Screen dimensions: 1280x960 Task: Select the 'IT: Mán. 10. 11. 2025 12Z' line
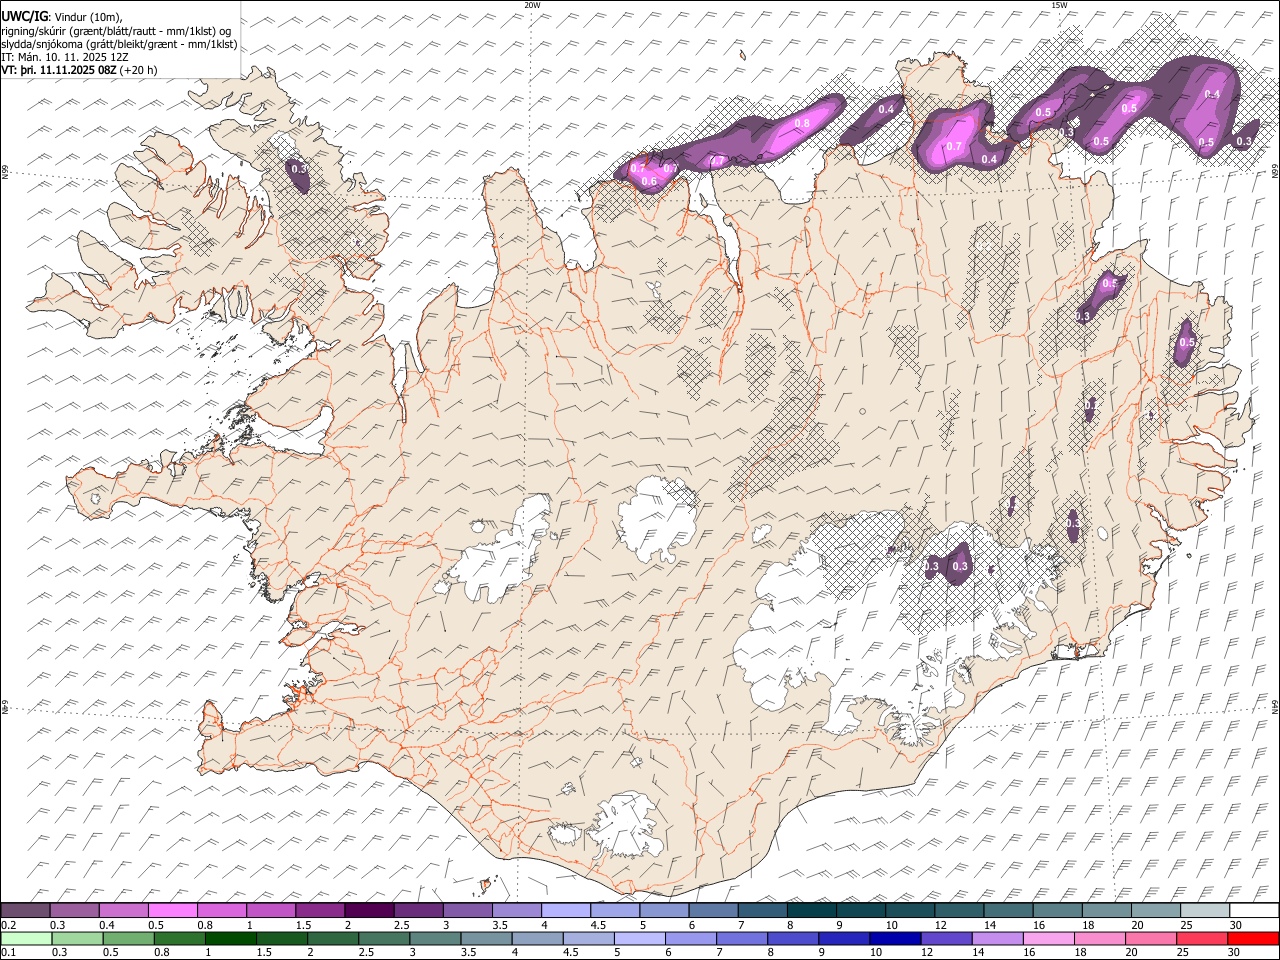(66, 57)
